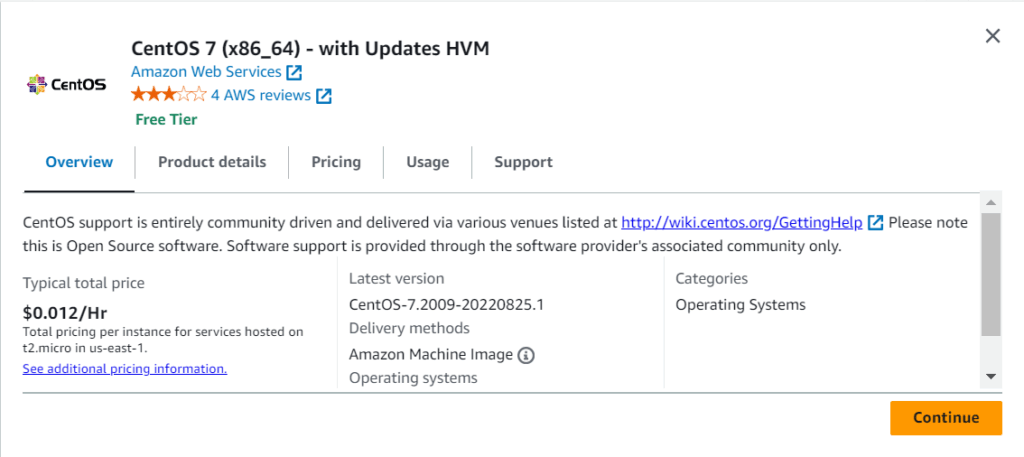
Task: Open external link icon beside AWS reviews
Action: click(324, 96)
